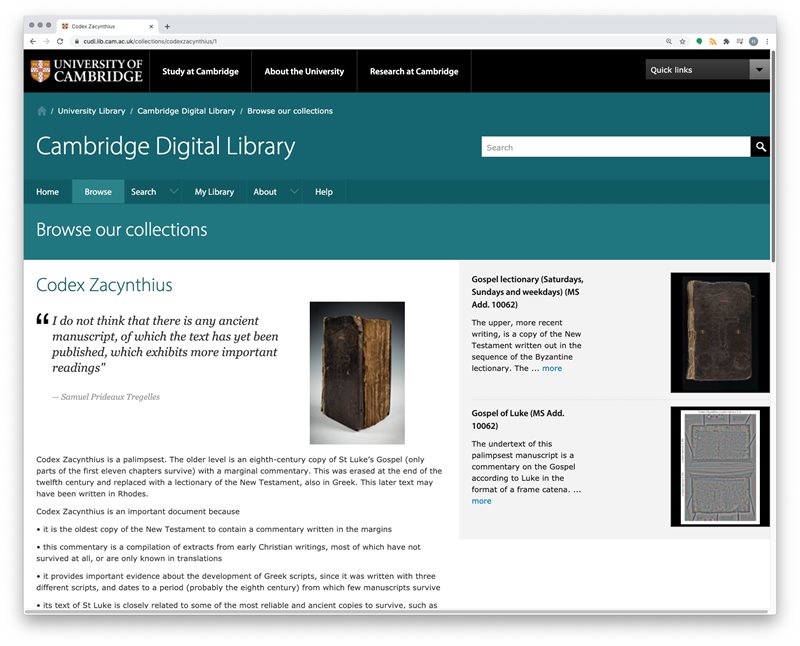This screenshot has height=646, width=800.
Task: Open the My Library tab
Action: coord(214,192)
